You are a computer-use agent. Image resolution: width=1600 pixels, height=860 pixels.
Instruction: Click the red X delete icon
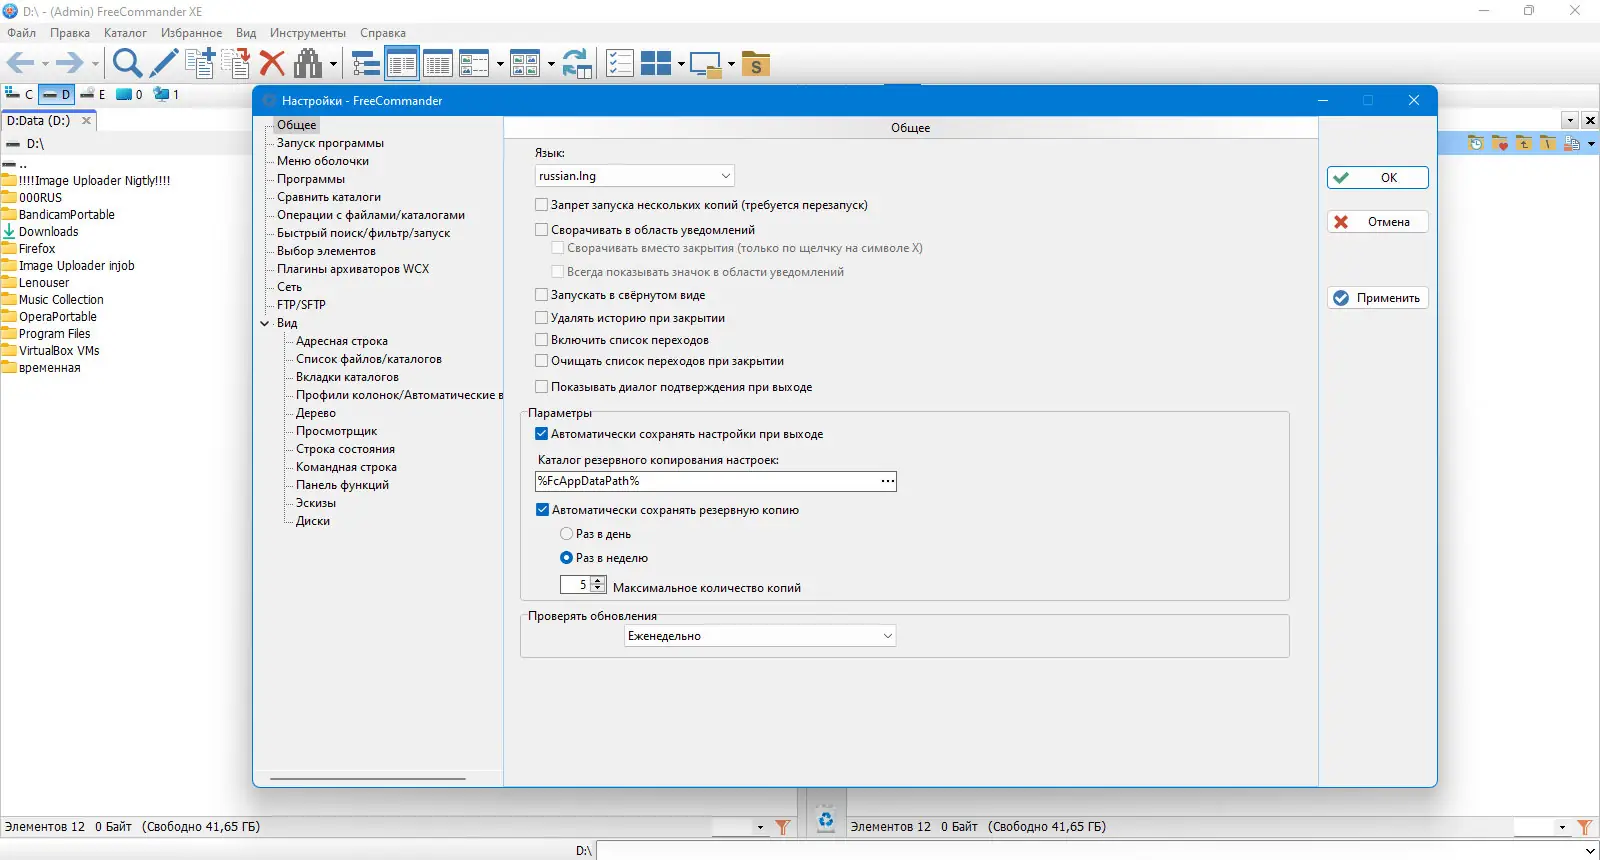(272, 64)
